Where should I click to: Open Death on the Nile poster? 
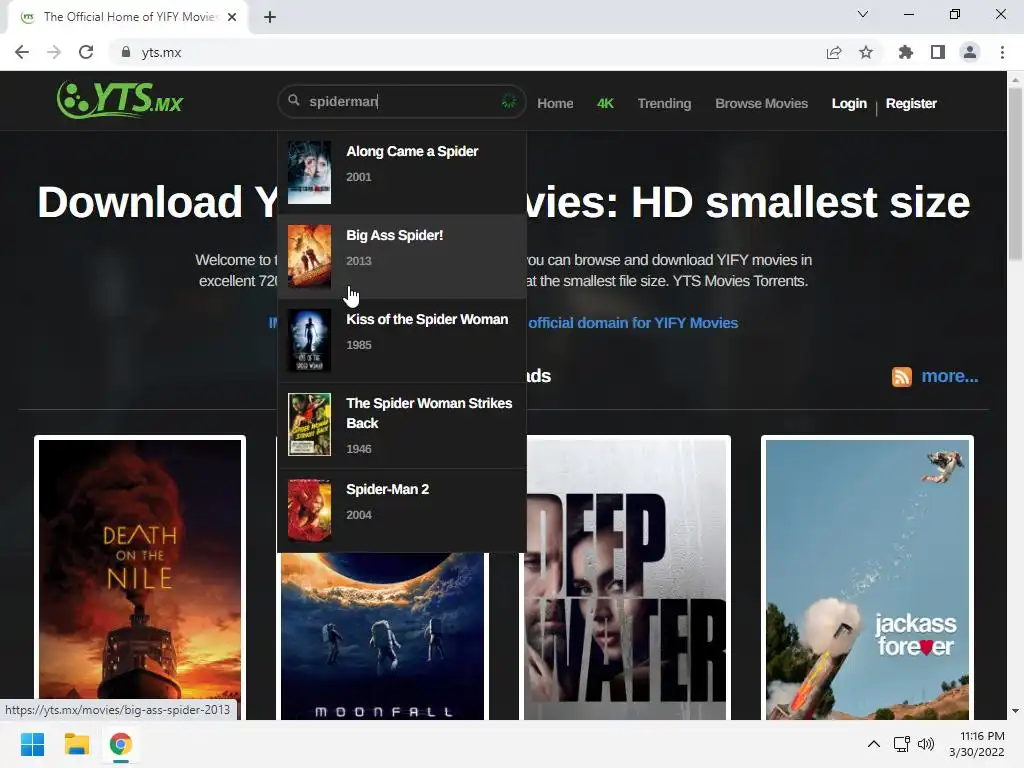click(140, 578)
